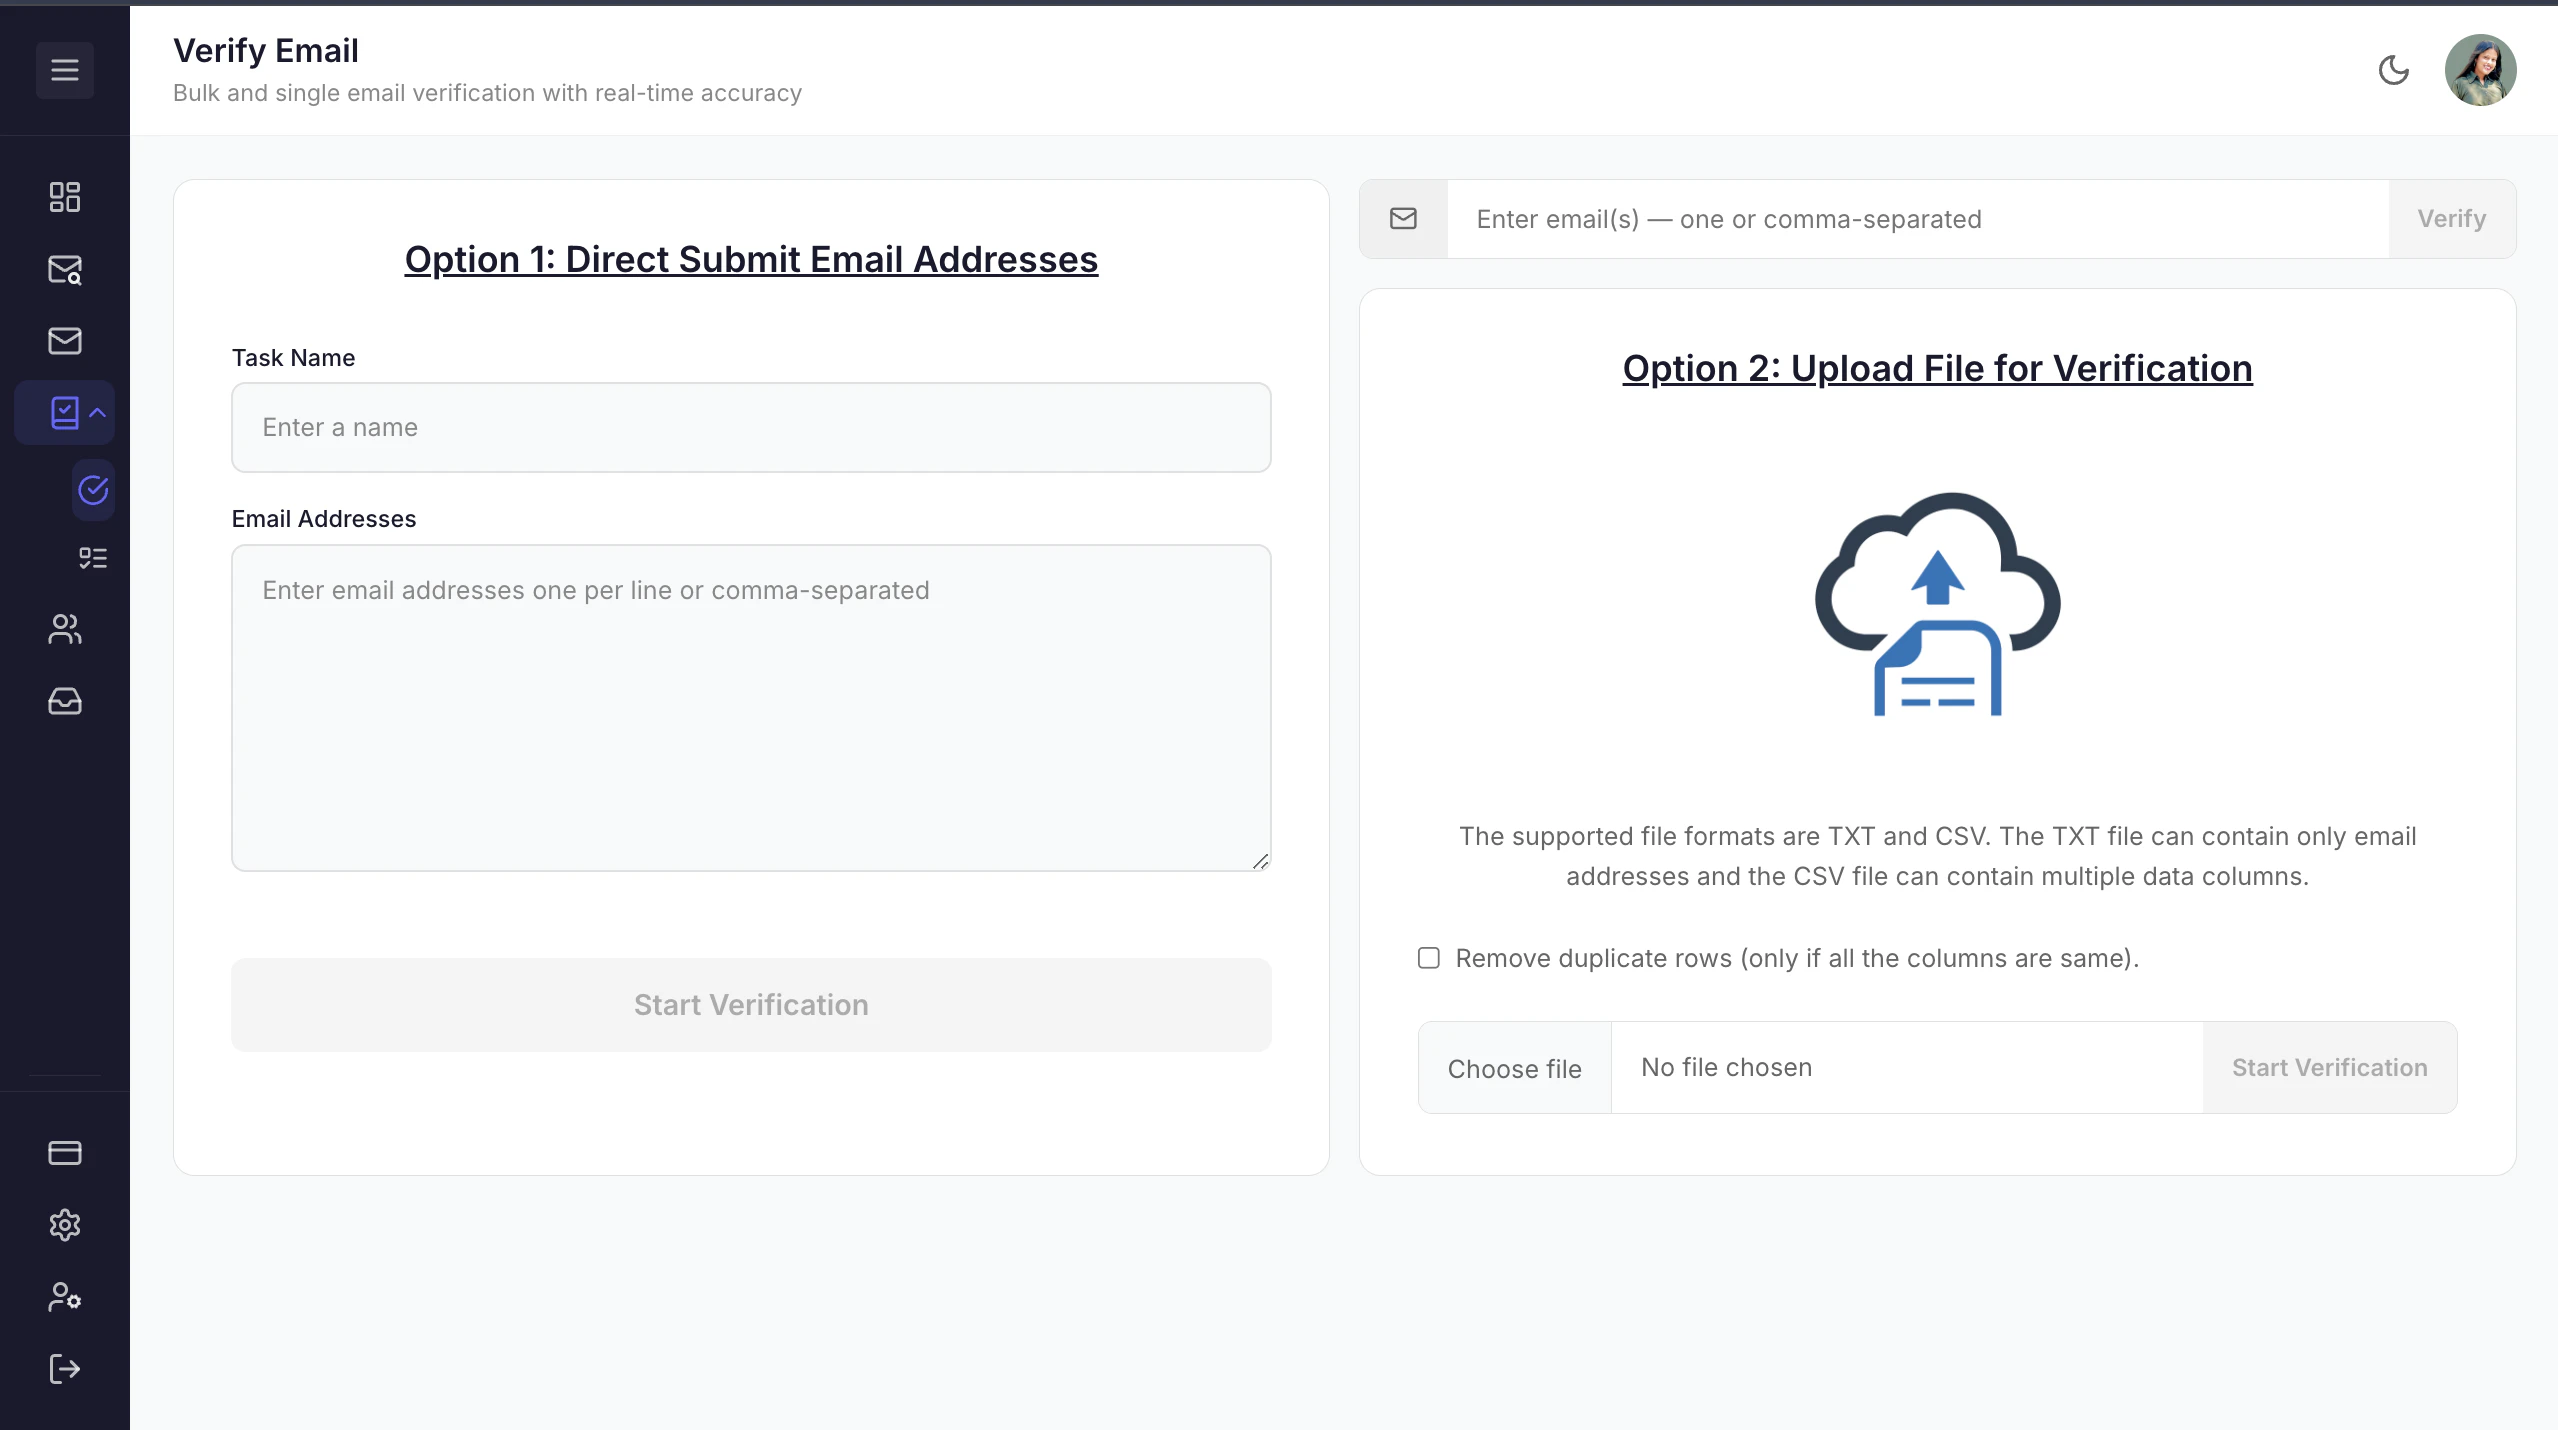
Task: Click Start Verification under Option 1
Action: [751, 1005]
